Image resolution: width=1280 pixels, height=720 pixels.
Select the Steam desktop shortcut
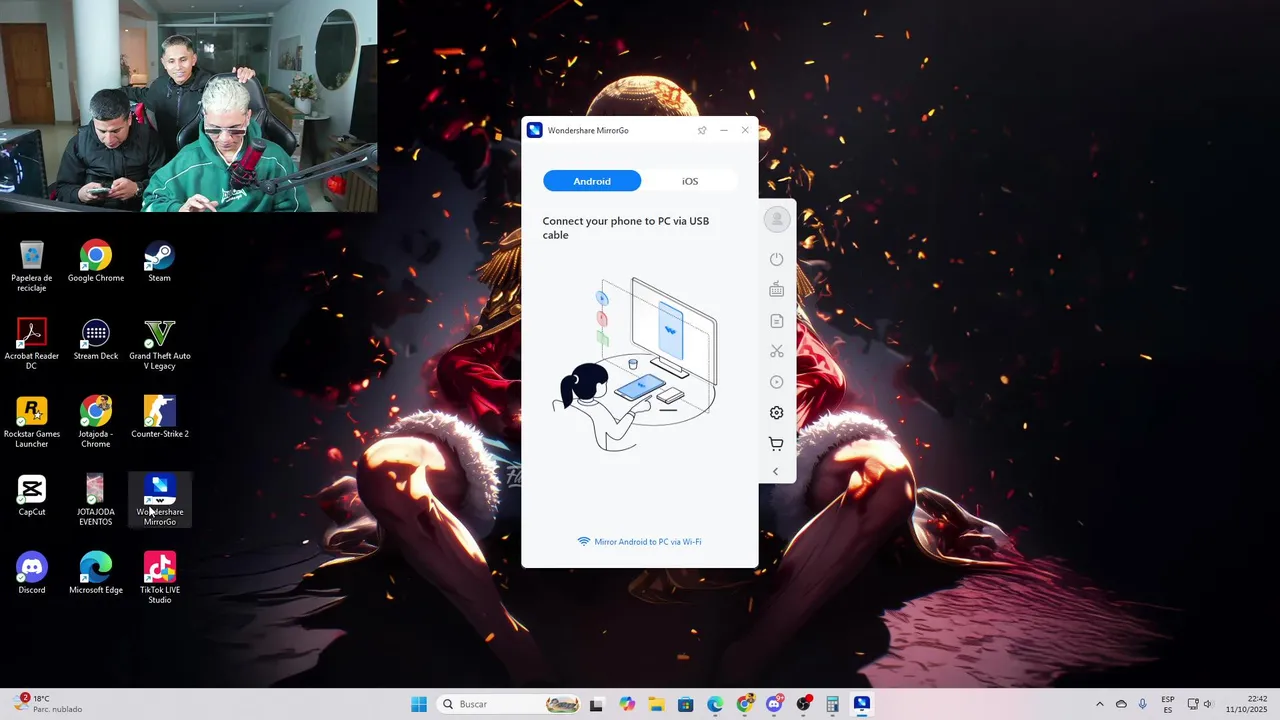[x=160, y=261]
